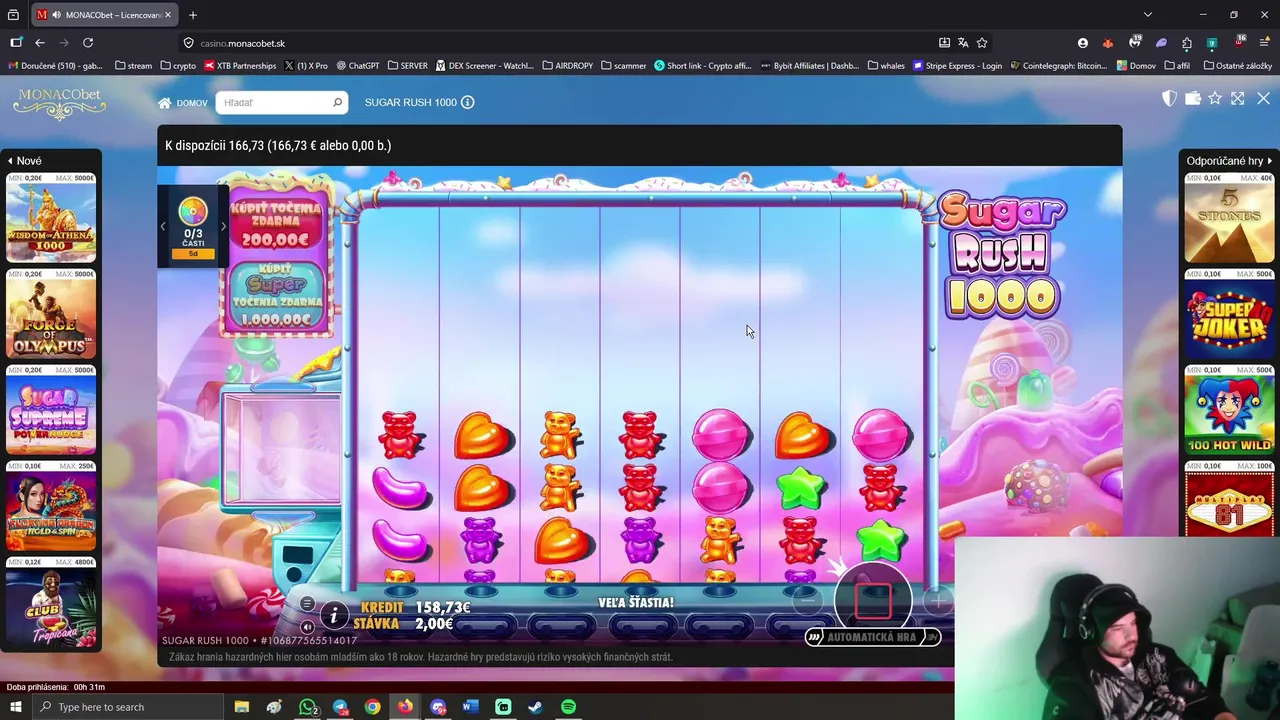This screenshot has height=720, width=1280.
Task: Launch Club Tropicana game
Action: coord(51,602)
